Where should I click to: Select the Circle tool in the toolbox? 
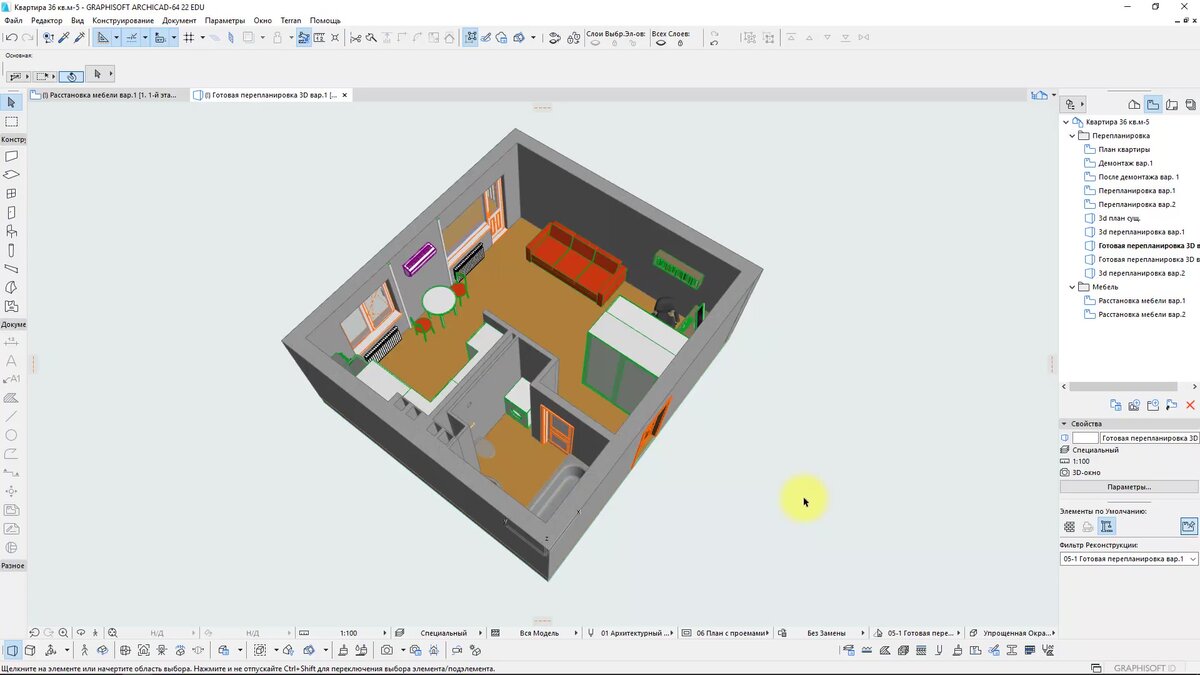coord(11,435)
